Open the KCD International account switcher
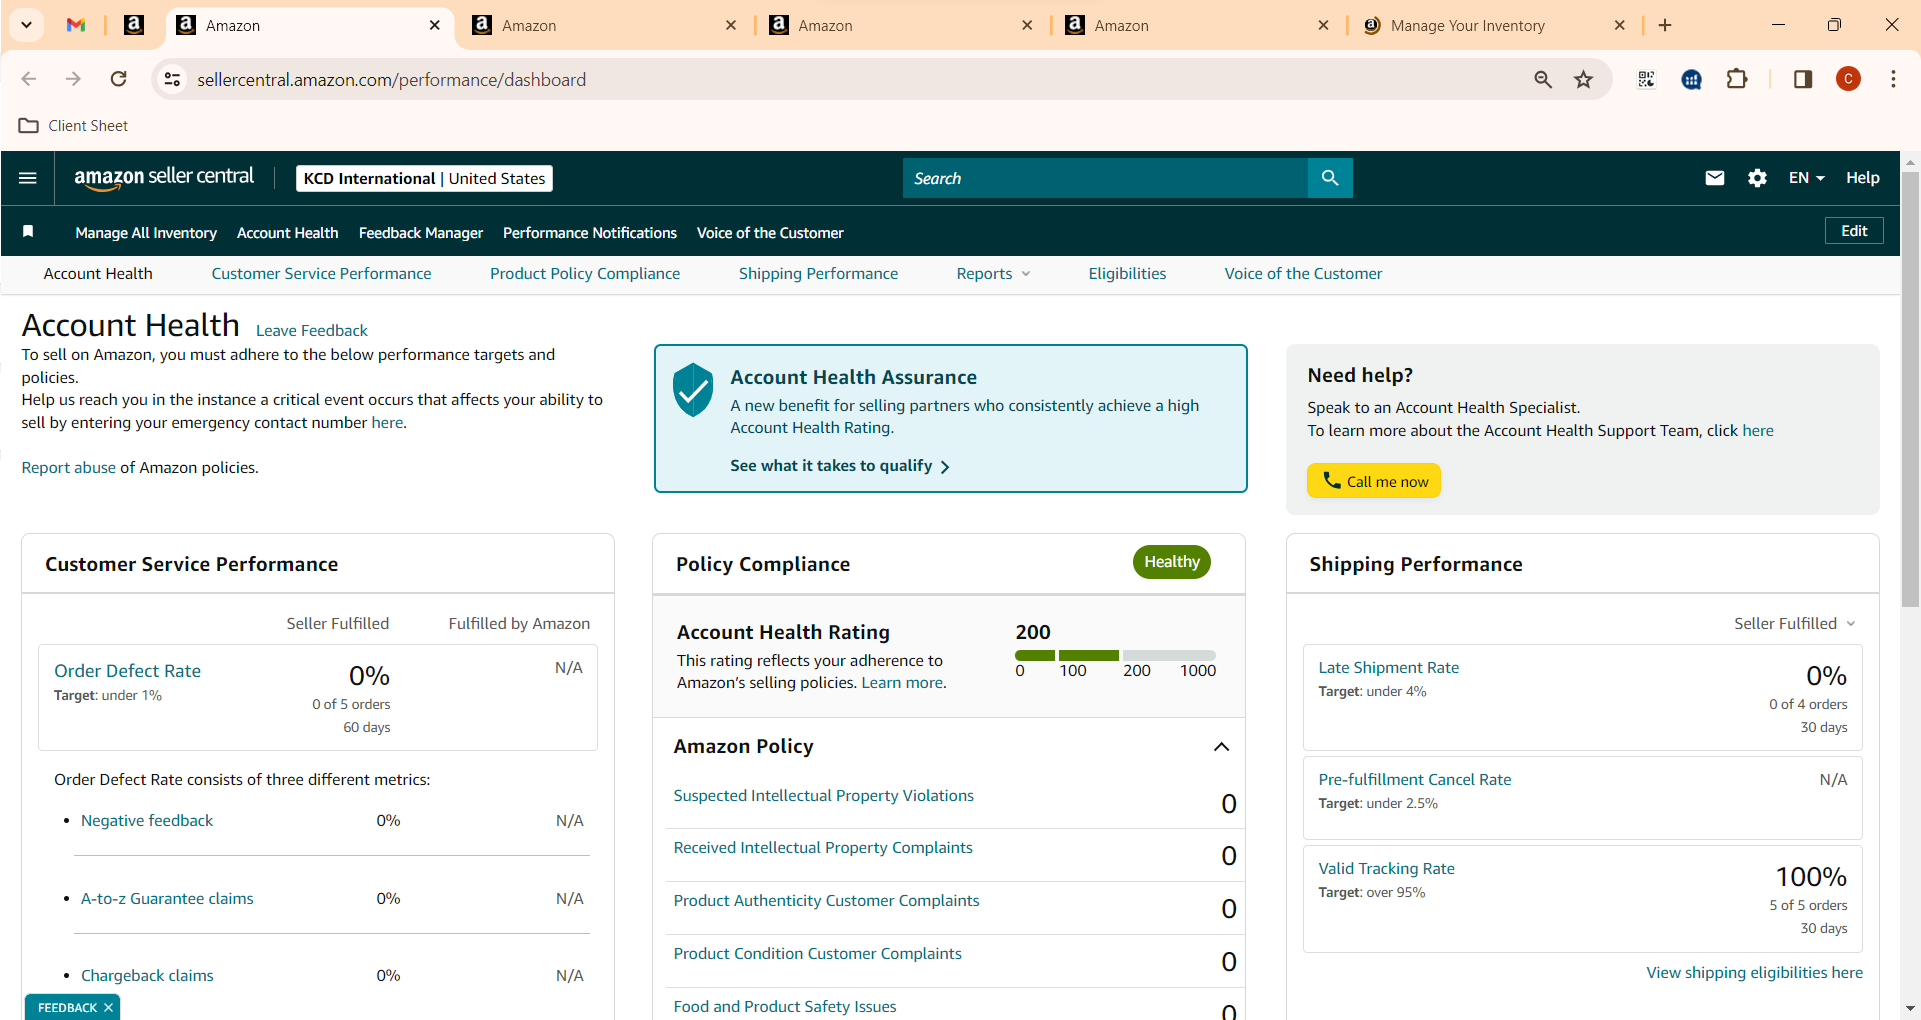The image size is (1921, 1020). coord(424,178)
